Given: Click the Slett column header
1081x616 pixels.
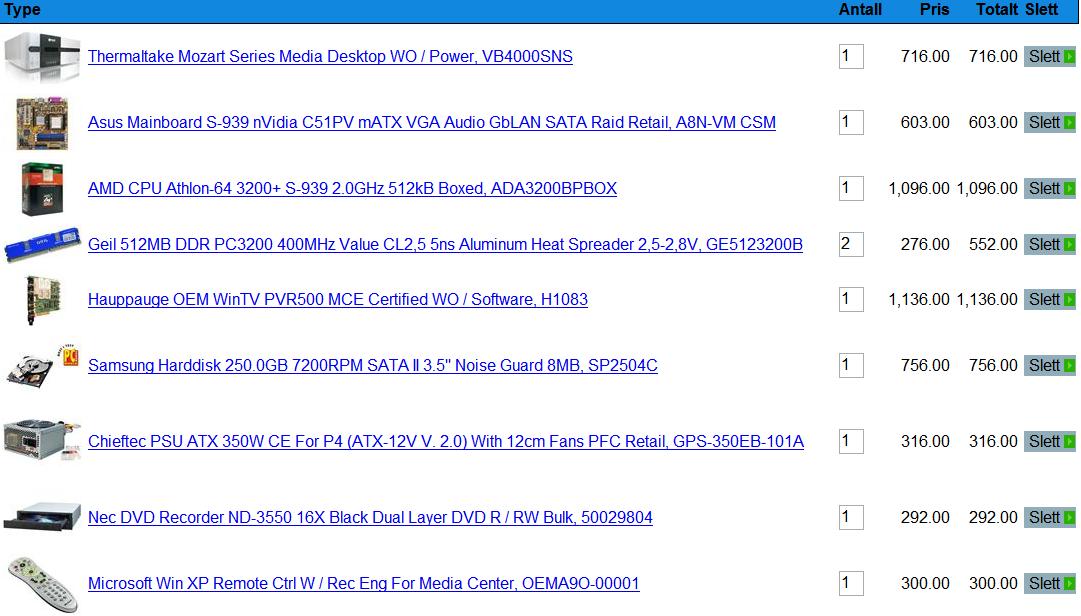Looking at the screenshot, I should pos(1041,10).
